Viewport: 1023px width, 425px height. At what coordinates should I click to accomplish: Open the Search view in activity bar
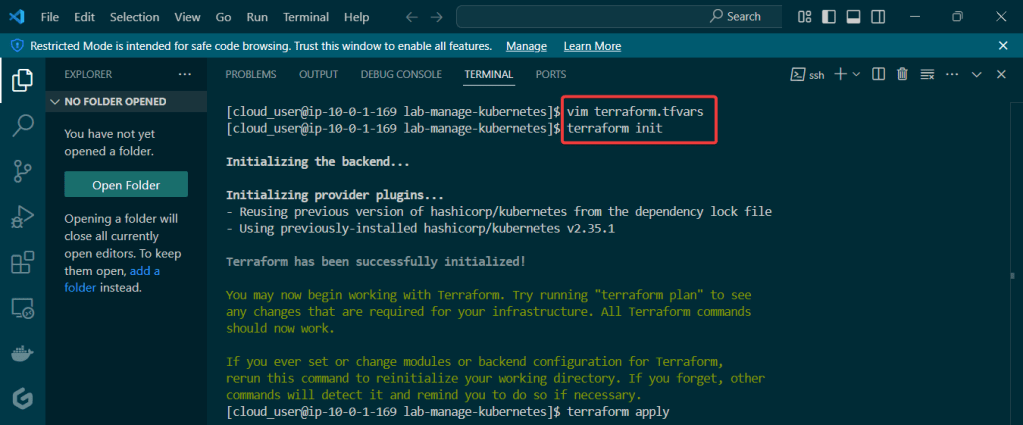click(x=22, y=126)
